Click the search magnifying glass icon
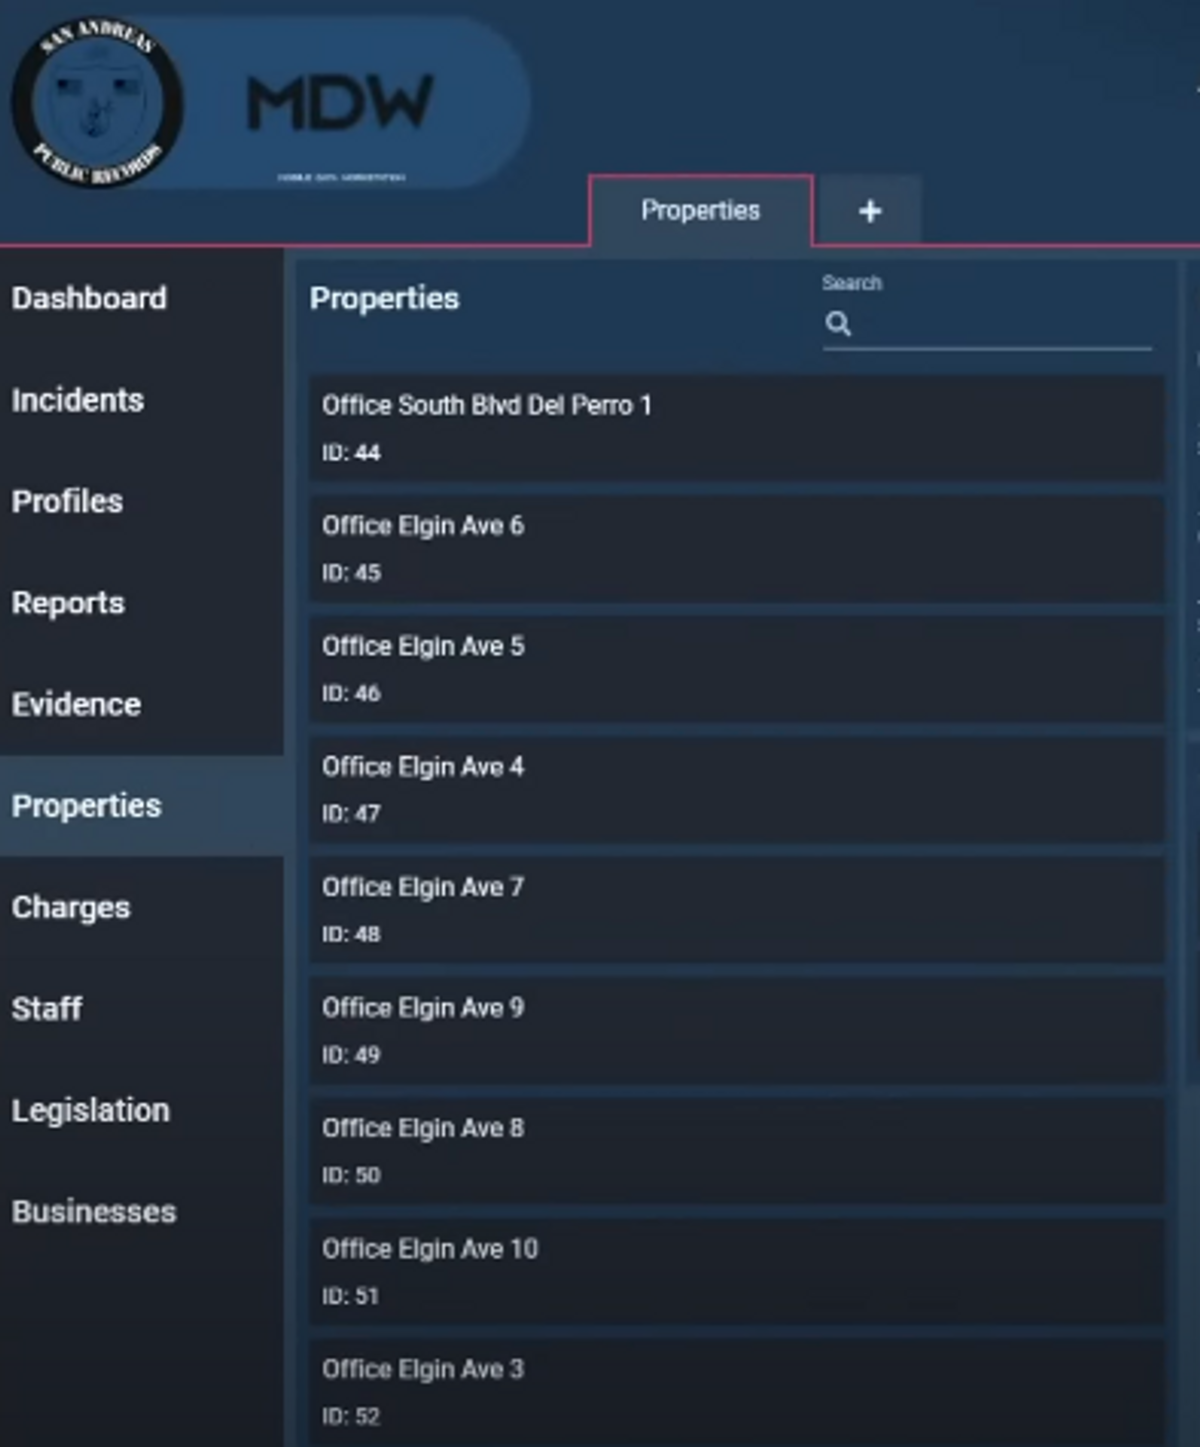 pos(838,324)
